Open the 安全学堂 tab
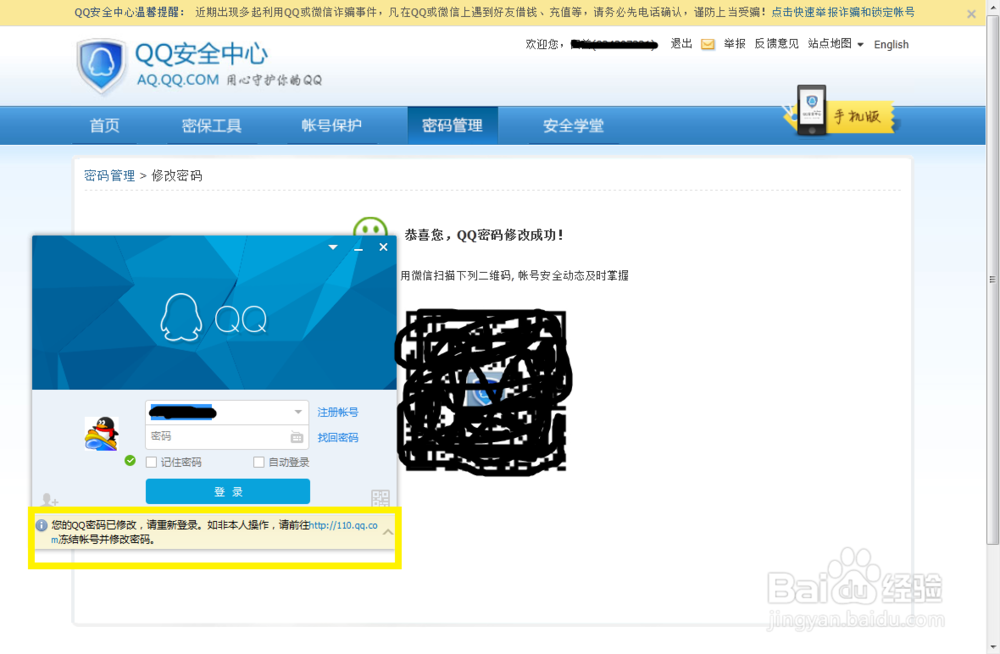The width and height of the screenshot is (1000, 654). click(573, 126)
